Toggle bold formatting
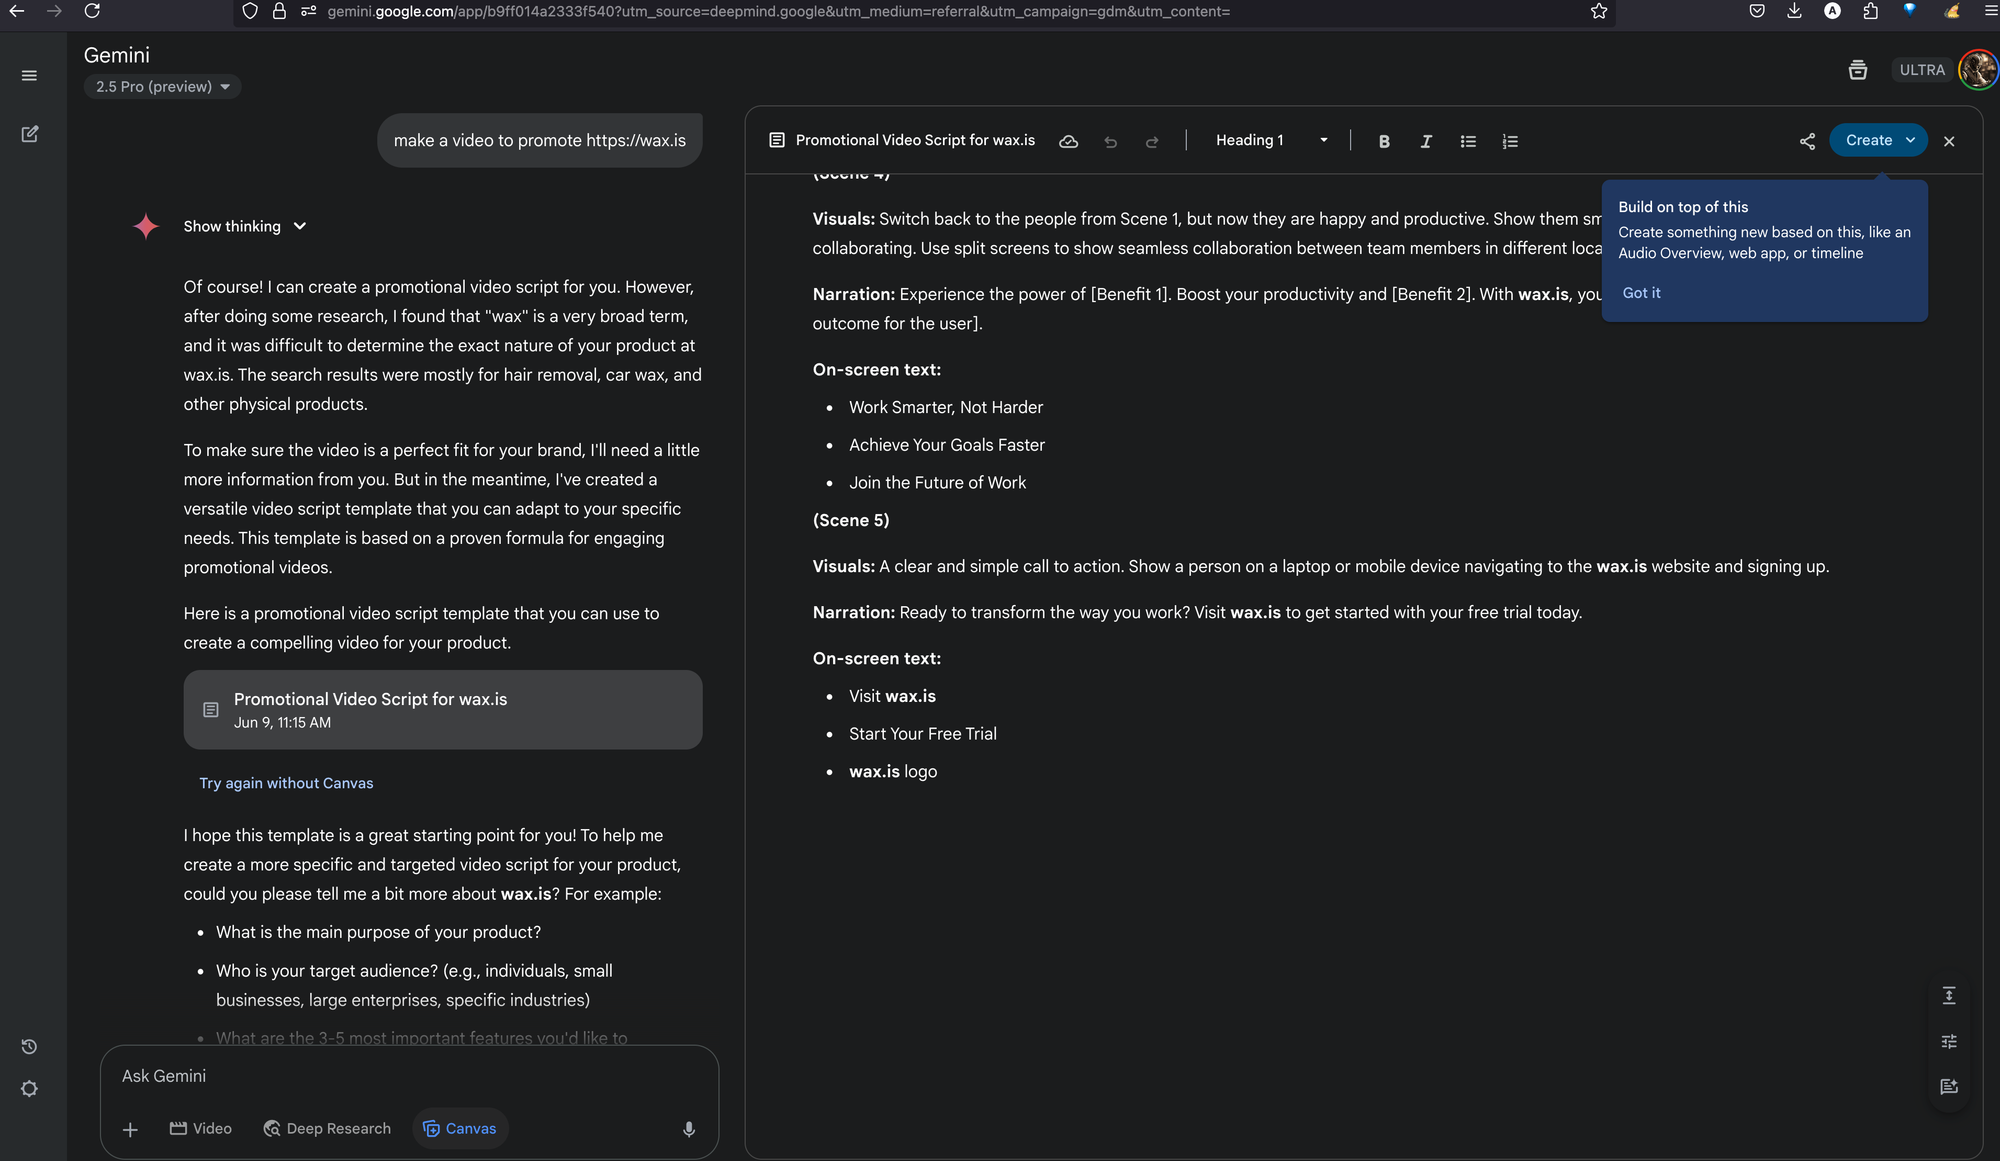The height and width of the screenshot is (1161, 2000). pyautogui.click(x=1384, y=141)
